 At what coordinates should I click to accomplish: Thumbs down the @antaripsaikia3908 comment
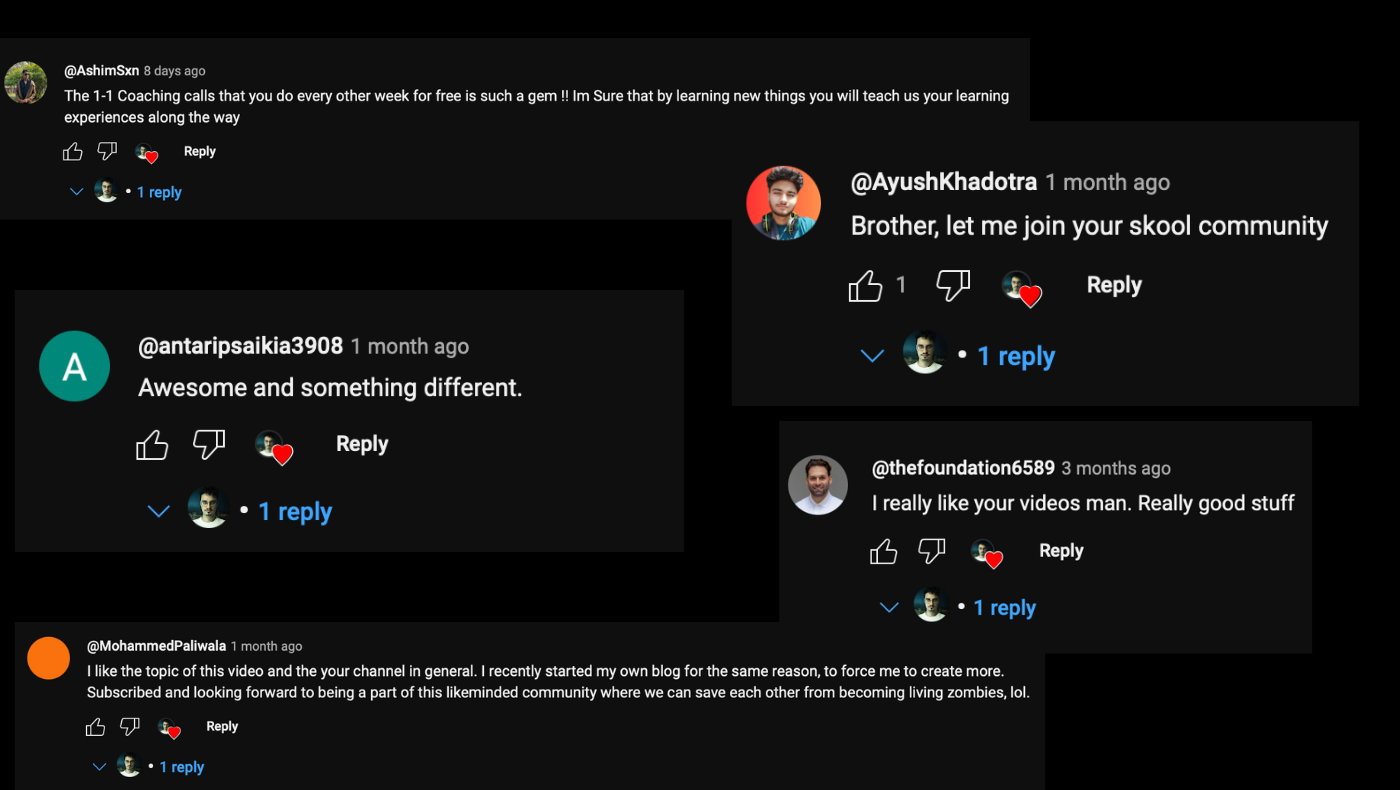click(209, 445)
